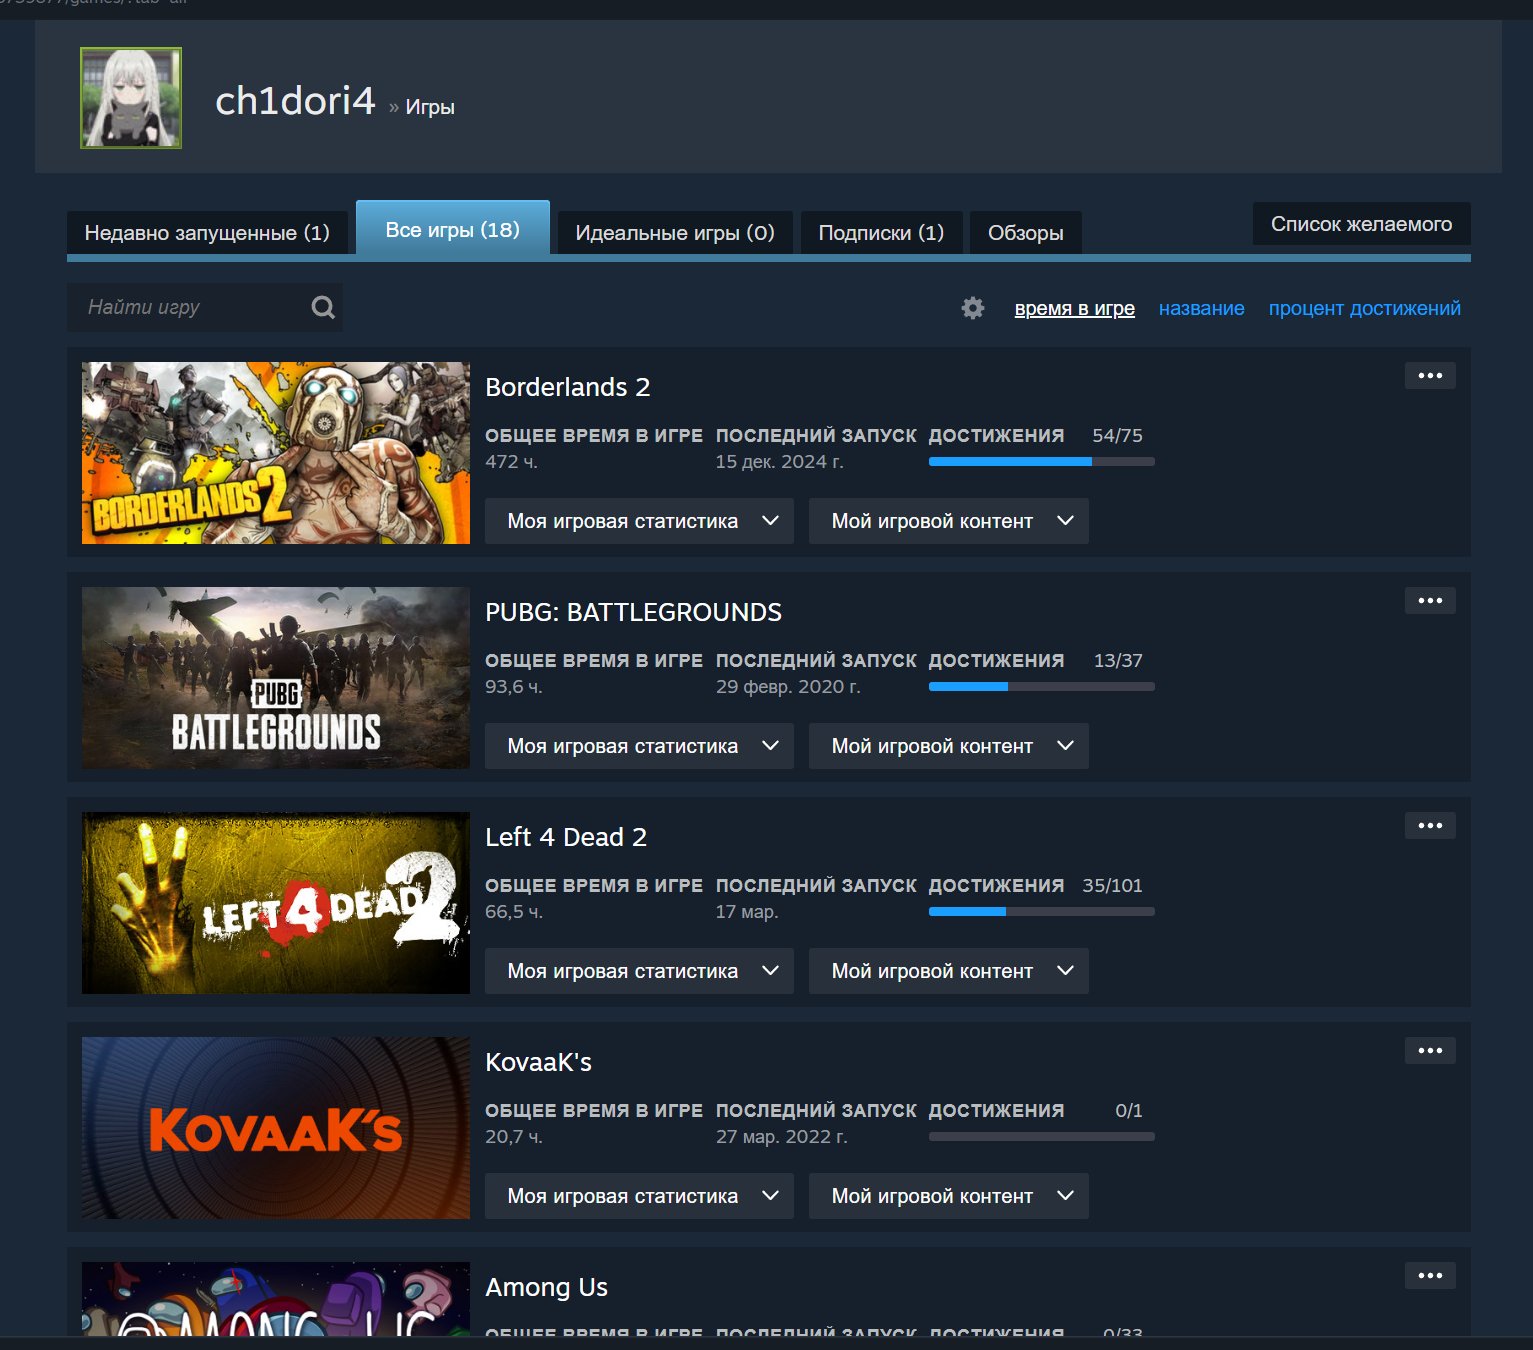Expand Left 4 Dead 2 'Моя игровая статистика' dropdown

[639, 971]
